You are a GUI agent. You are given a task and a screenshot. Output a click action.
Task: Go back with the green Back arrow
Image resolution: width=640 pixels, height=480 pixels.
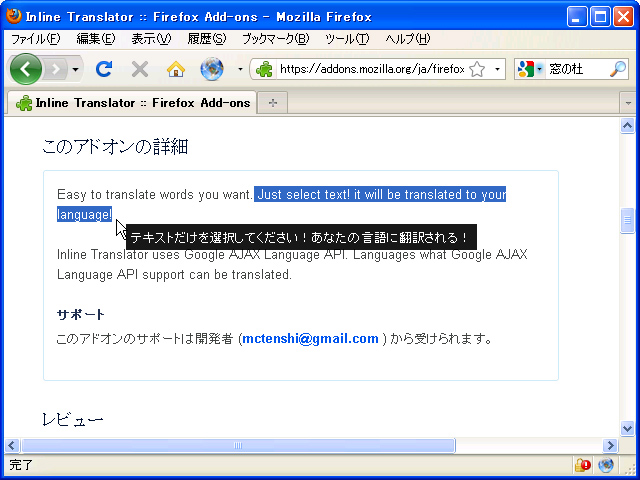[26, 69]
